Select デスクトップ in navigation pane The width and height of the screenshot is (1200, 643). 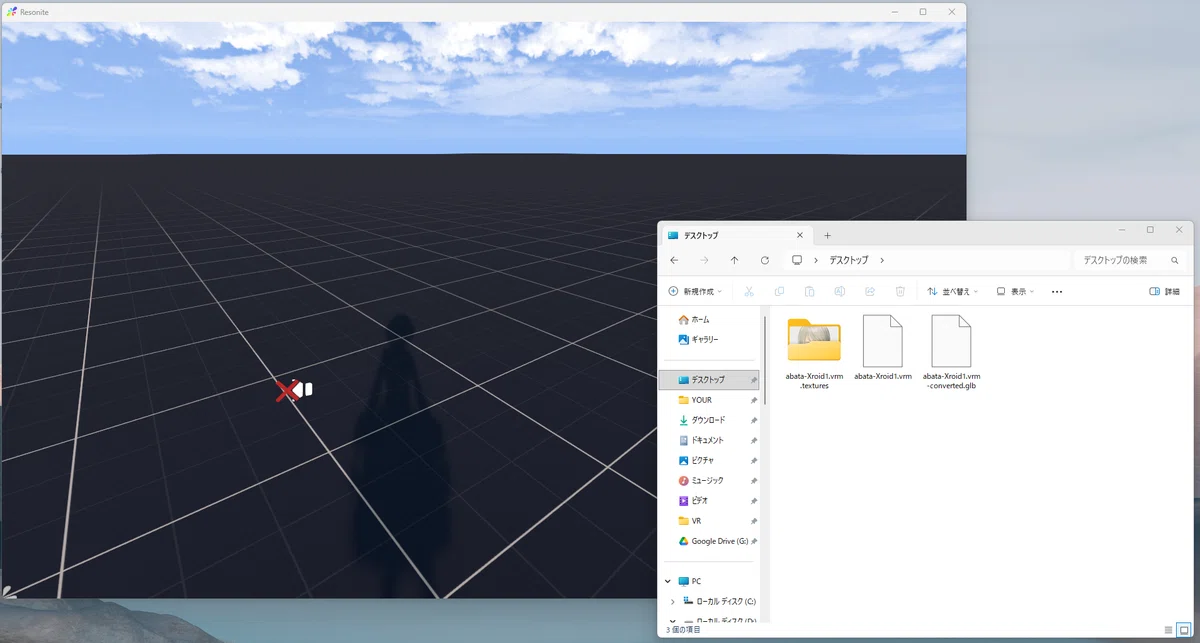click(x=708, y=380)
